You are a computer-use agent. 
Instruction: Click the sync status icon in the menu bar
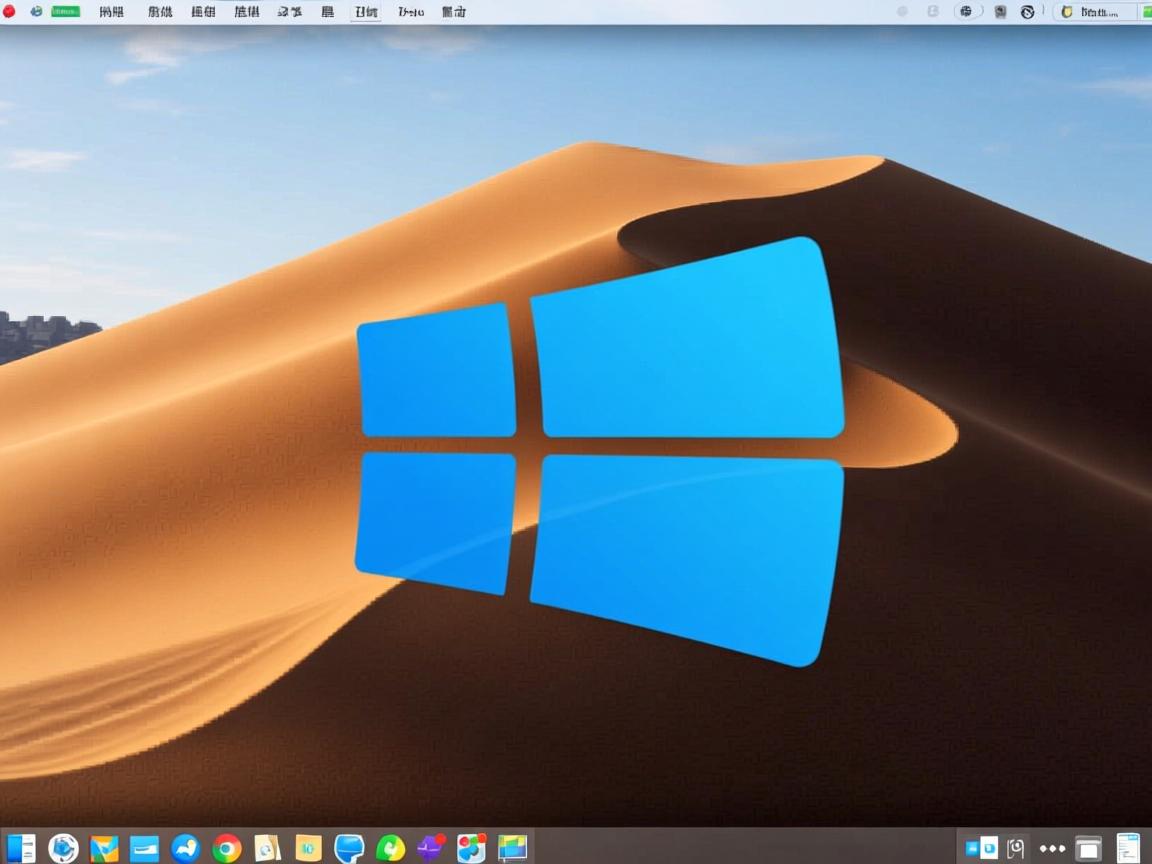pos(967,11)
